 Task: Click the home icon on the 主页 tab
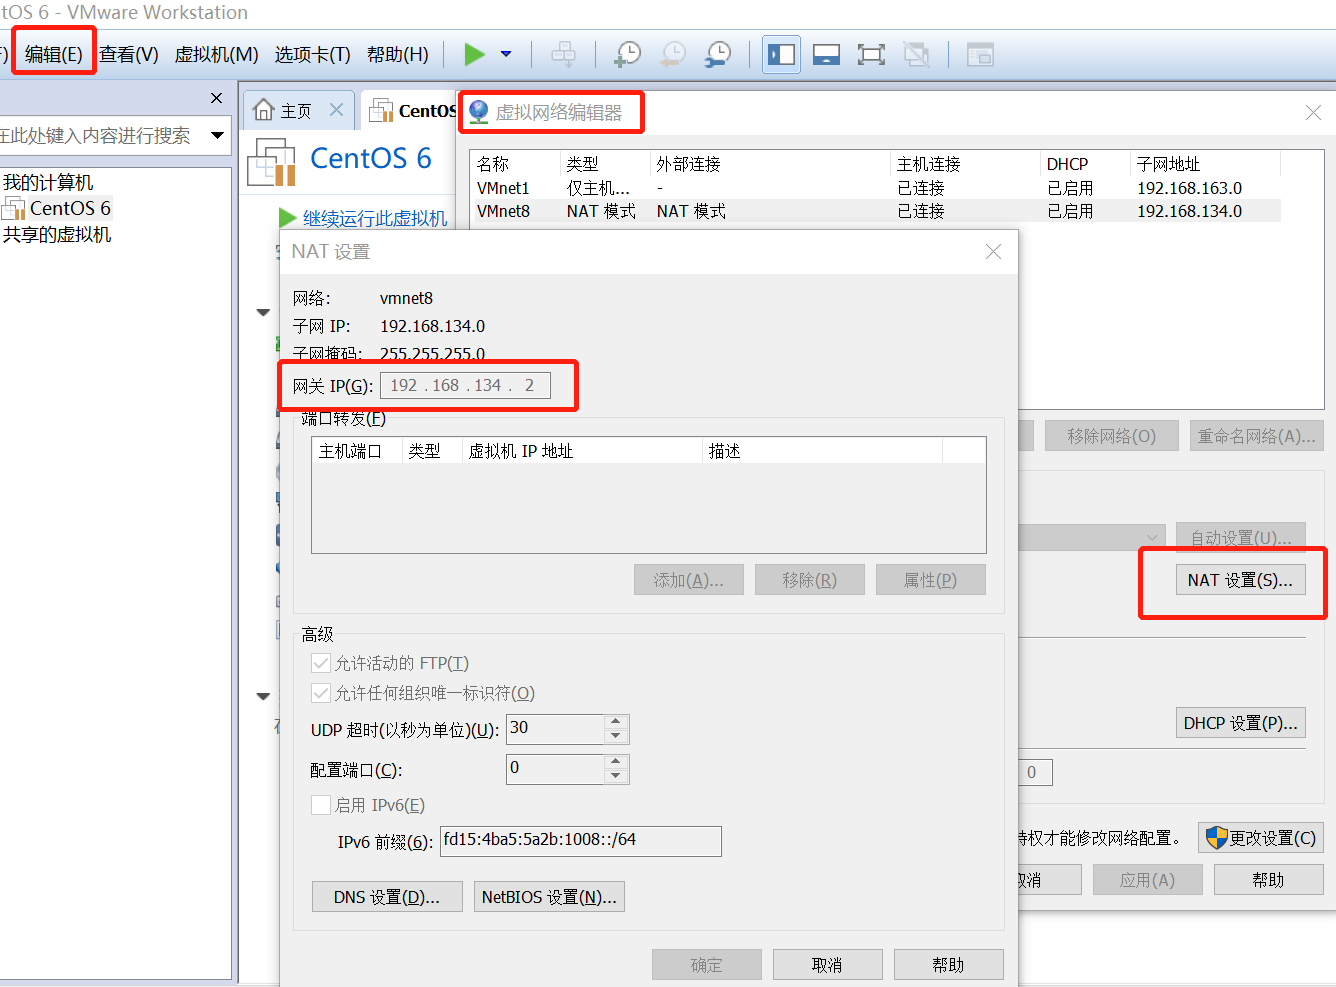pyautogui.click(x=264, y=109)
